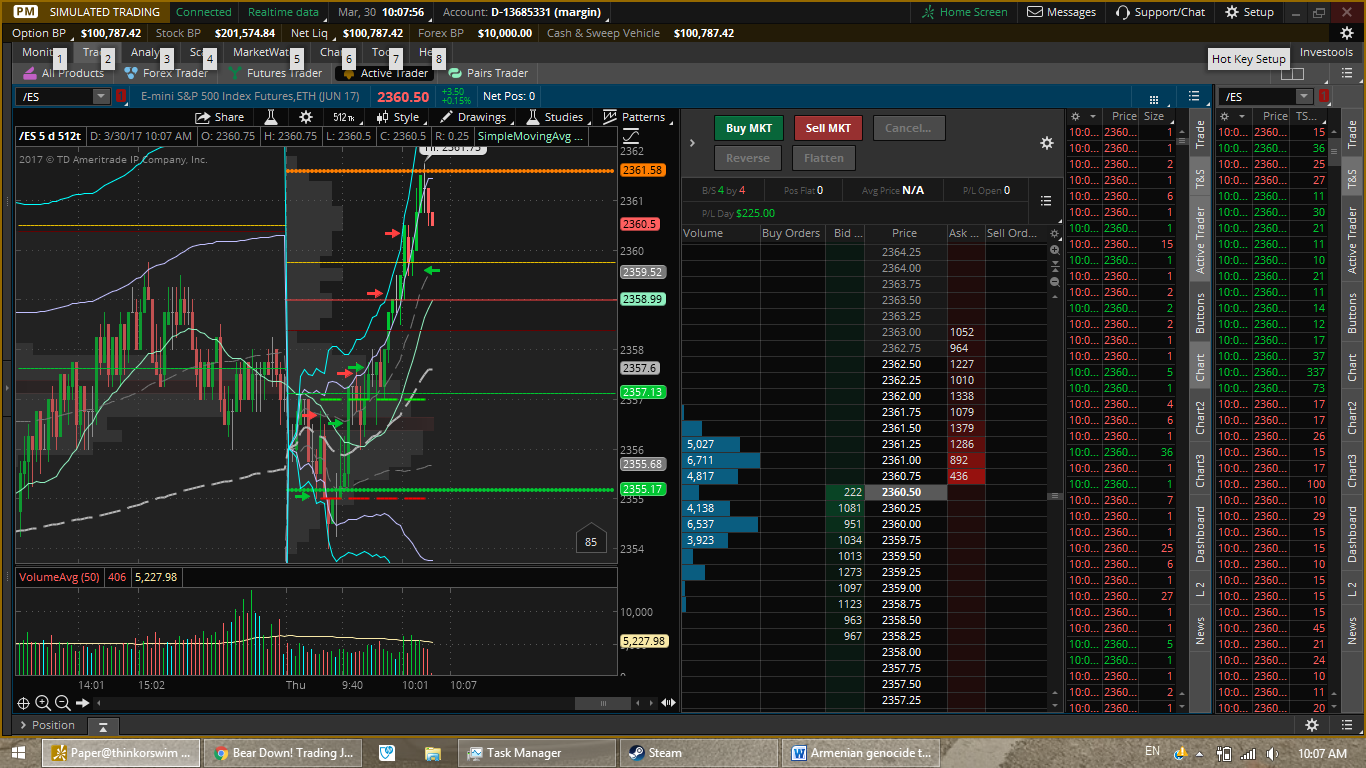The width and height of the screenshot is (1366, 768).
Task: Click the gear icon in the bottom-right status bar
Action: coord(1312,725)
